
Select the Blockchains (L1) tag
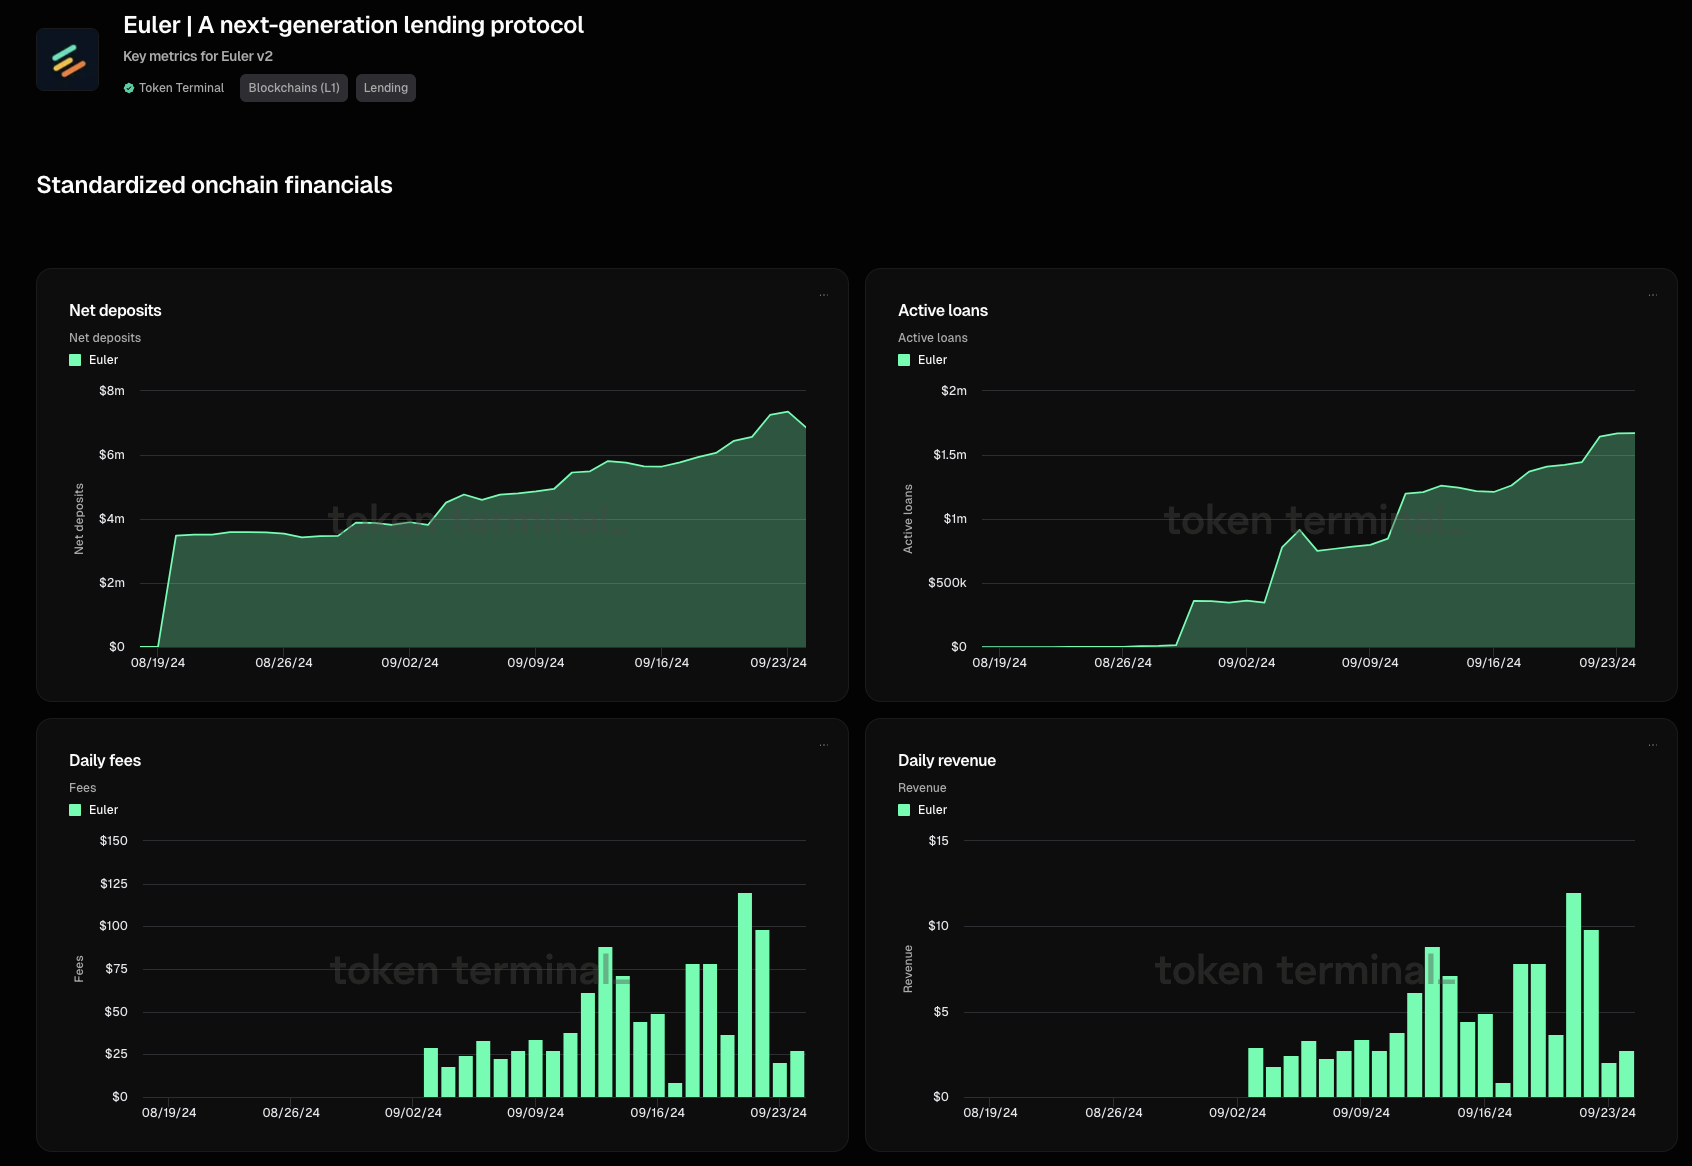294,88
